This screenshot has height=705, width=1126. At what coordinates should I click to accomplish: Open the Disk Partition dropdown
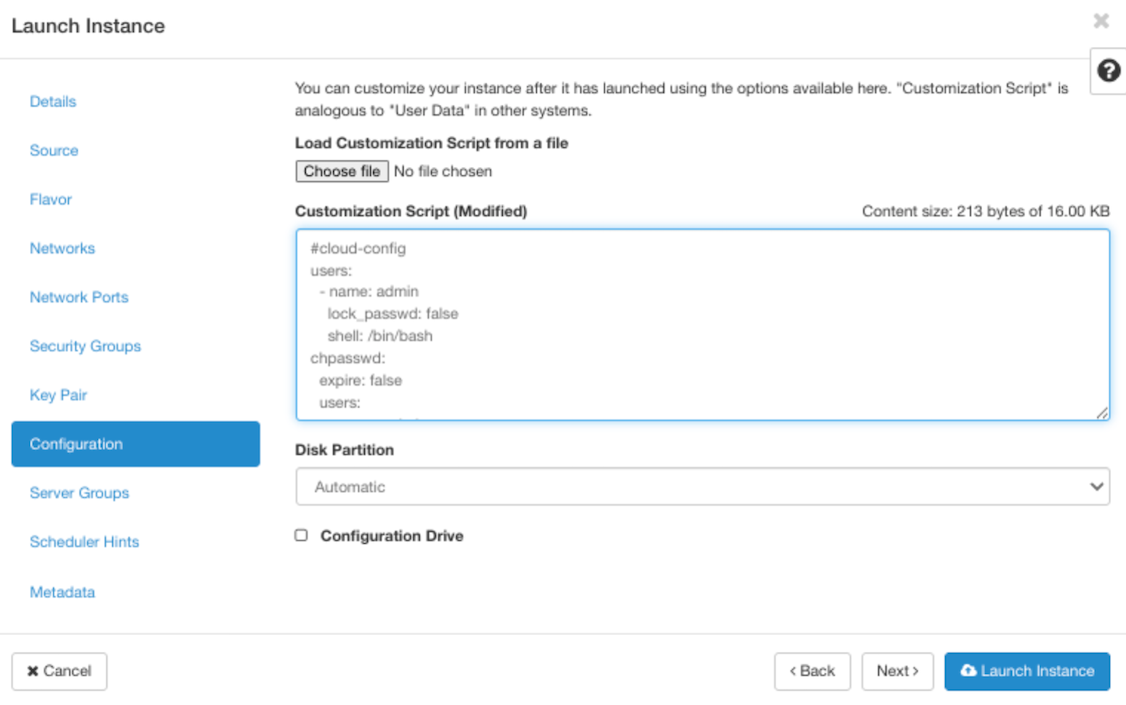point(702,486)
